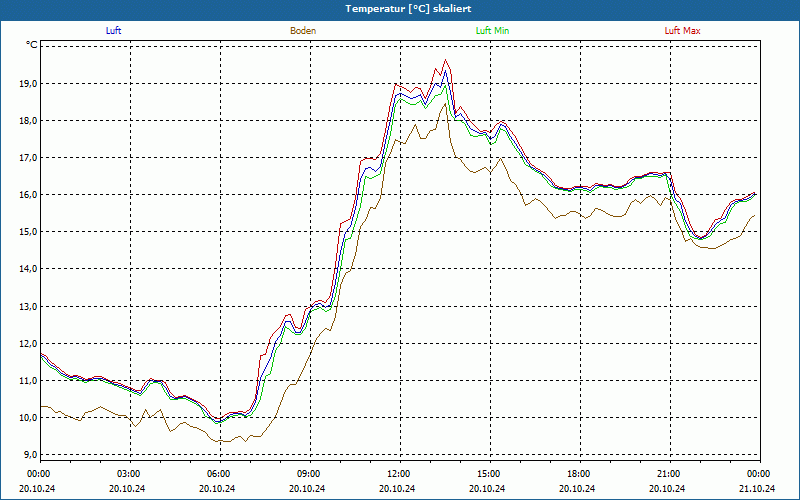The width and height of the screenshot is (800, 500).
Task: Click the '19,0' y-axis value
Action: (x=29, y=84)
